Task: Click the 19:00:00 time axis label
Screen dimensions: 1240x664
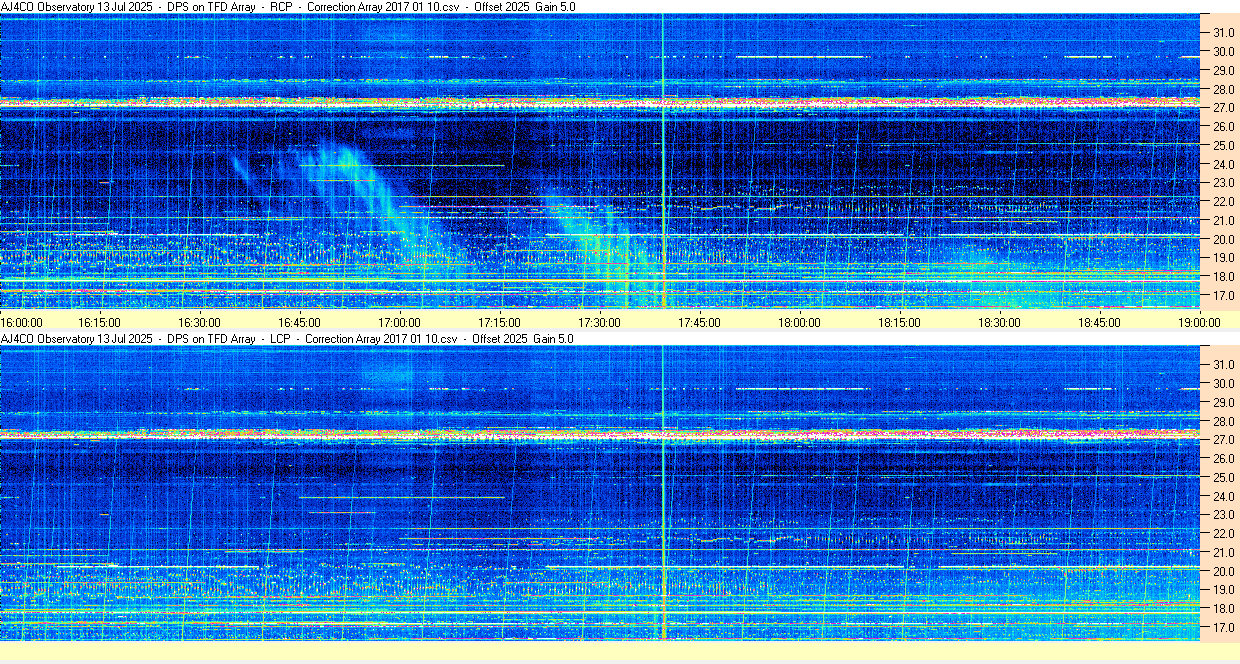Action: 1200,322
